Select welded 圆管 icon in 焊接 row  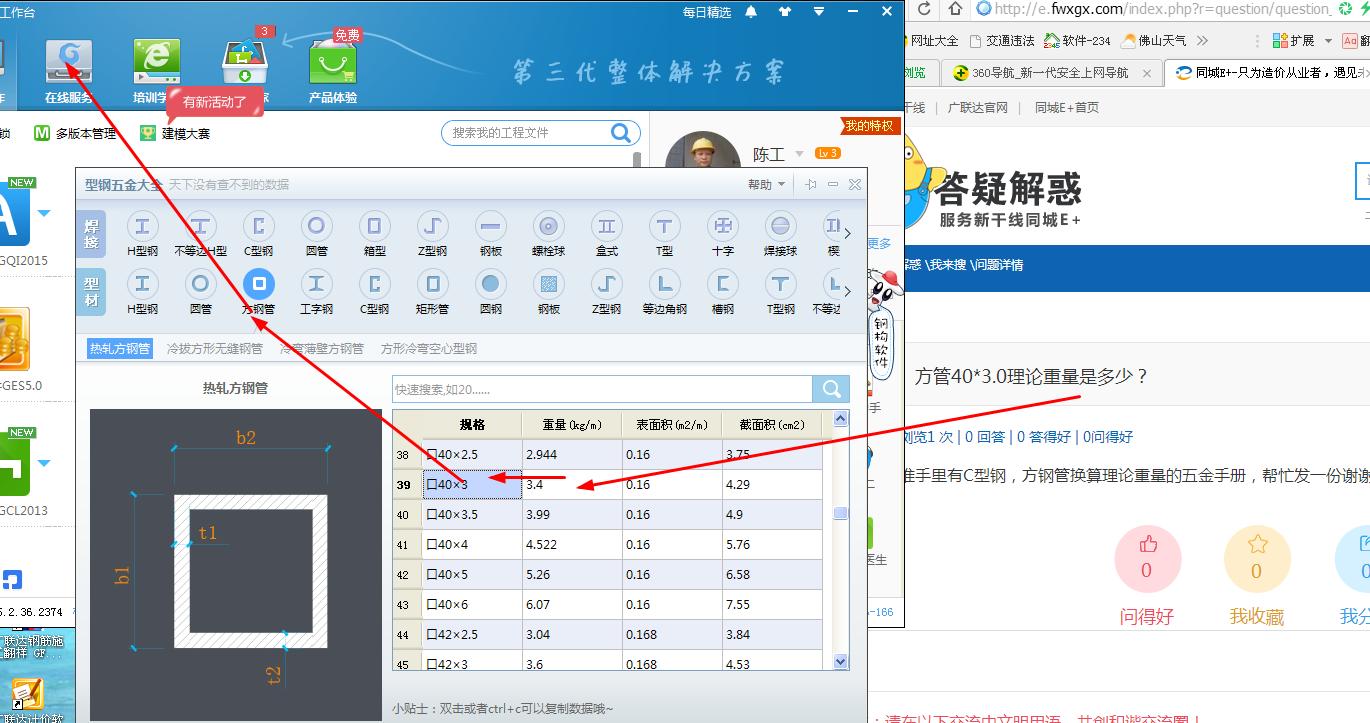pyautogui.click(x=317, y=226)
